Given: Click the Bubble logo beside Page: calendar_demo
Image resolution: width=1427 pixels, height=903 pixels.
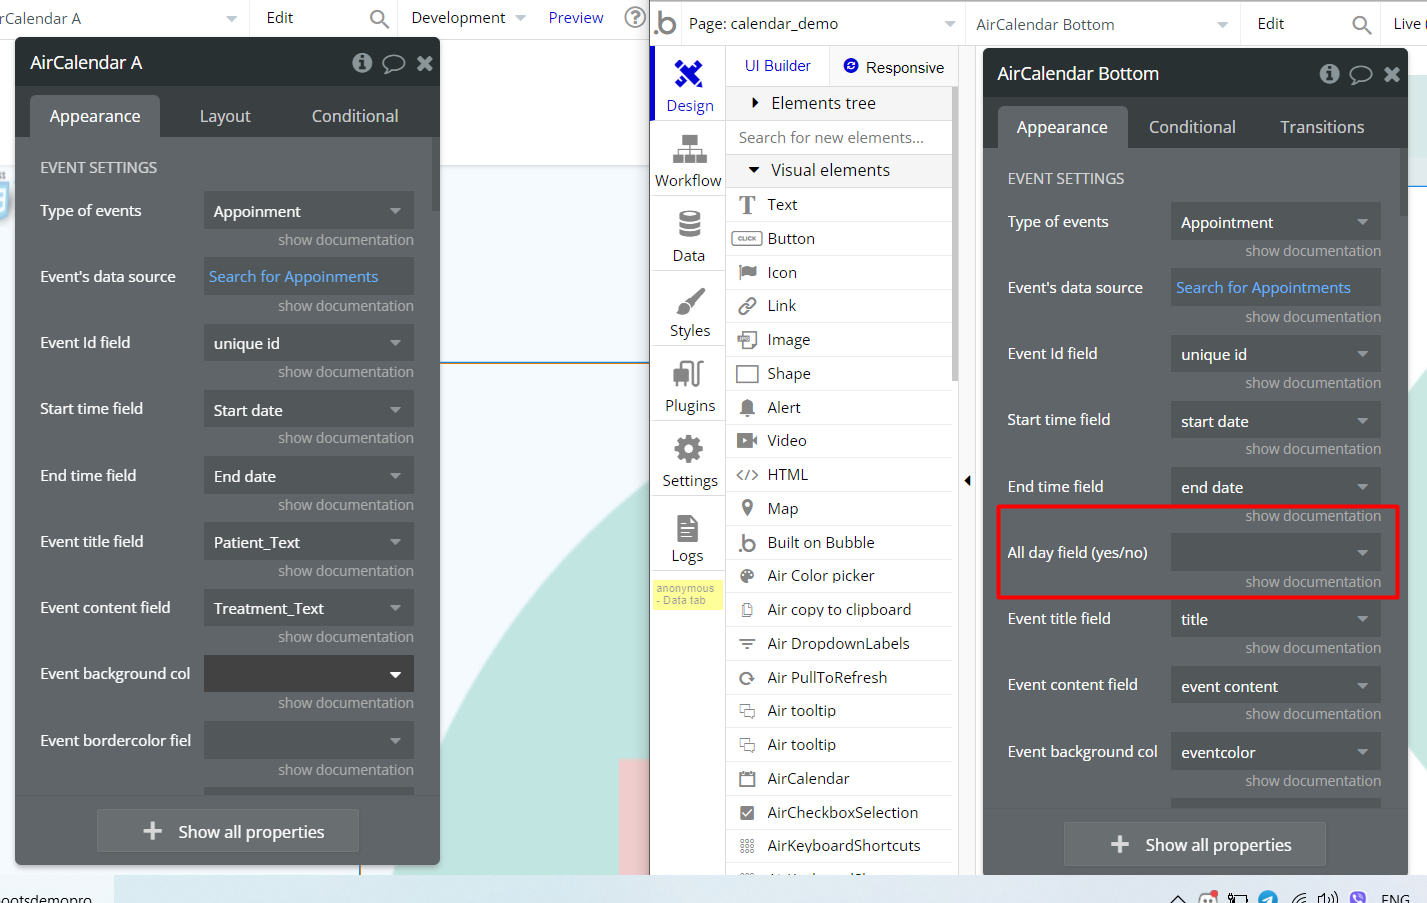Looking at the screenshot, I should pyautogui.click(x=666, y=23).
